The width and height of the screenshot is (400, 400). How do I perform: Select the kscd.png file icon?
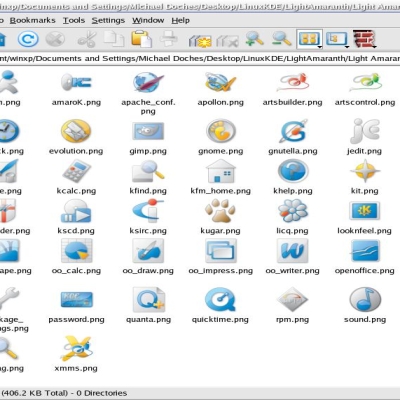pyautogui.click(x=76, y=211)
